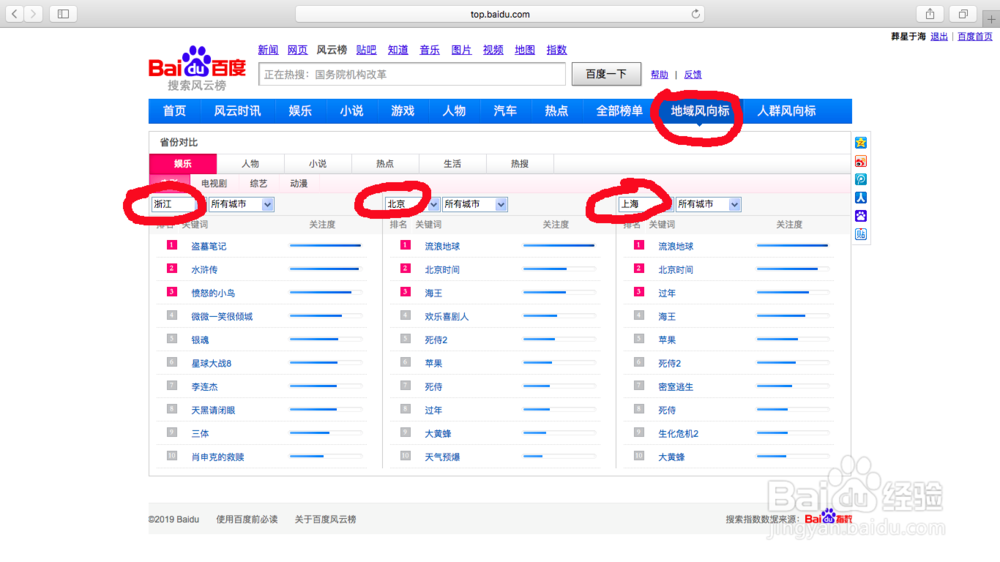Share via Baidu paw icon
The height and width of the screenshot is (562, 1000).
[860, 216]
